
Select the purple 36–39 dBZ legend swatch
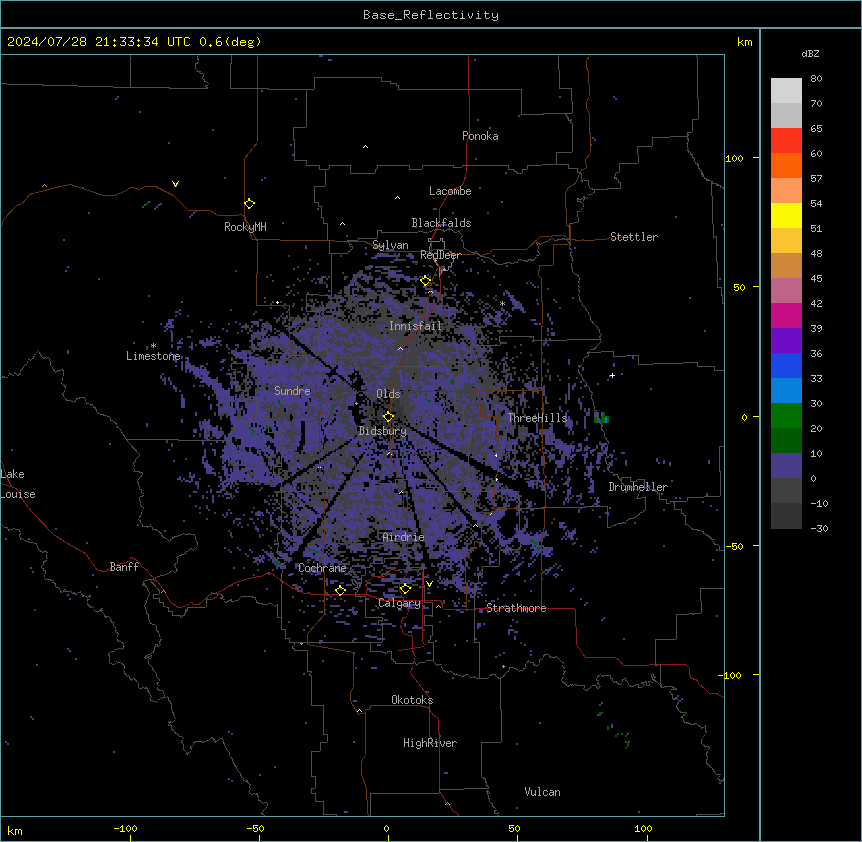point(786,341)
